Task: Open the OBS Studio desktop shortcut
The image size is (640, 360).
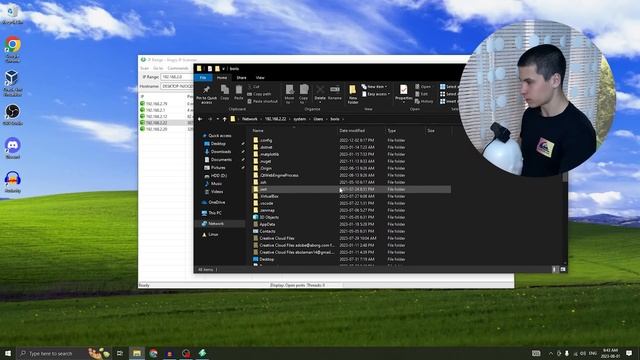Action: pos(13,115)
